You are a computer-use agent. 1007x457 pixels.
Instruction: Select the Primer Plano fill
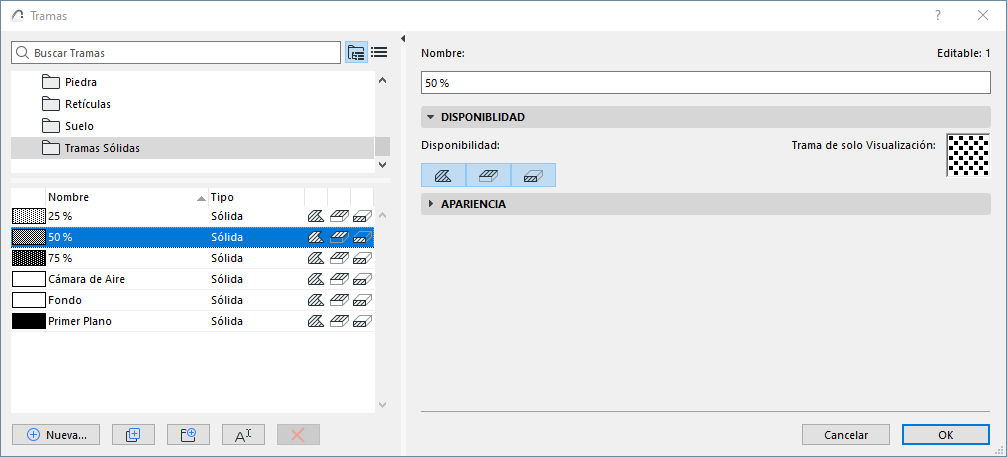[193, 321]
